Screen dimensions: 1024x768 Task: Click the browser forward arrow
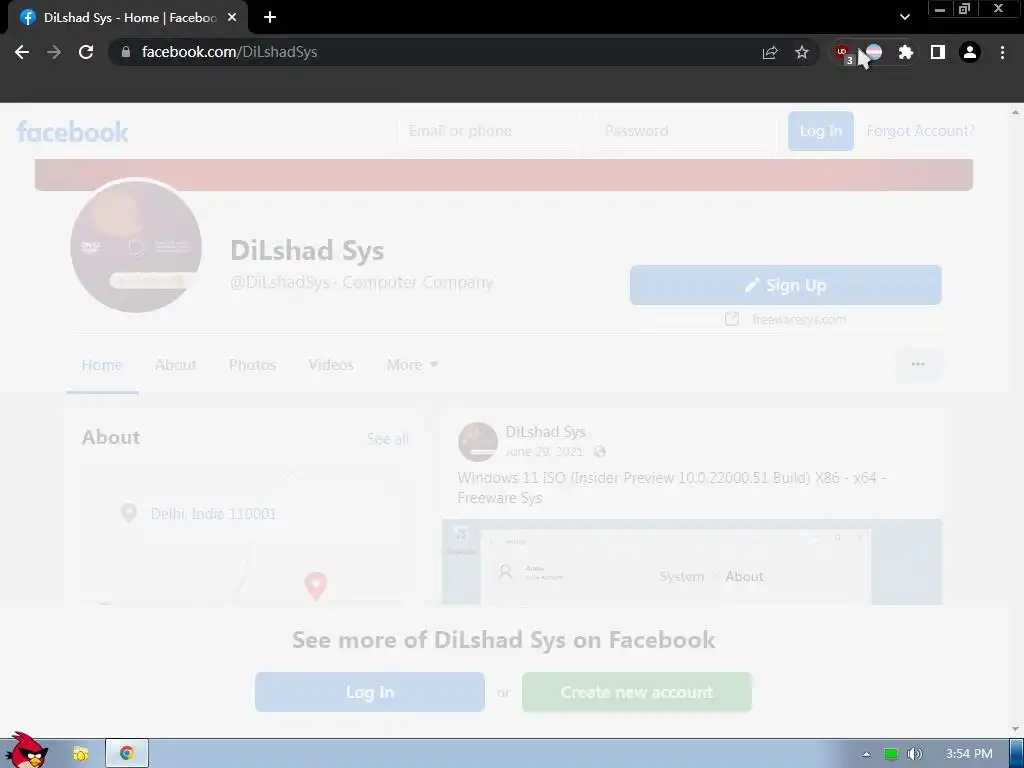[54, 52]
